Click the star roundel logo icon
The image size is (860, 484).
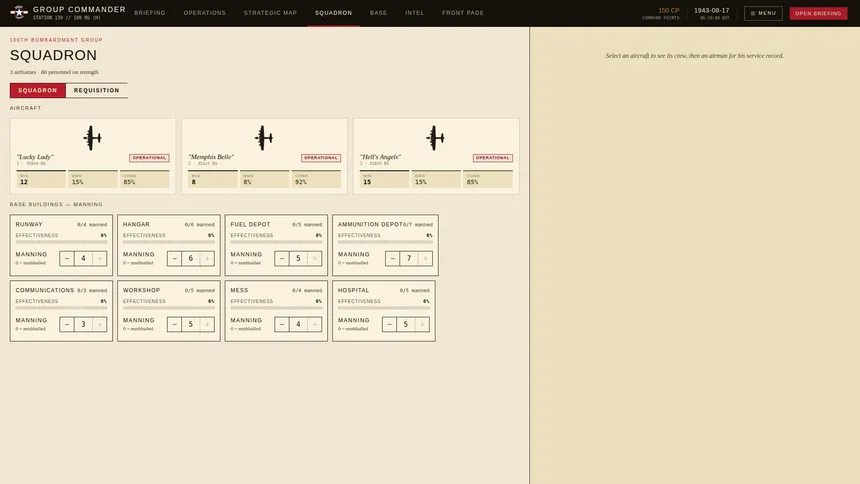pyautogui.click(x=19, y=12)
